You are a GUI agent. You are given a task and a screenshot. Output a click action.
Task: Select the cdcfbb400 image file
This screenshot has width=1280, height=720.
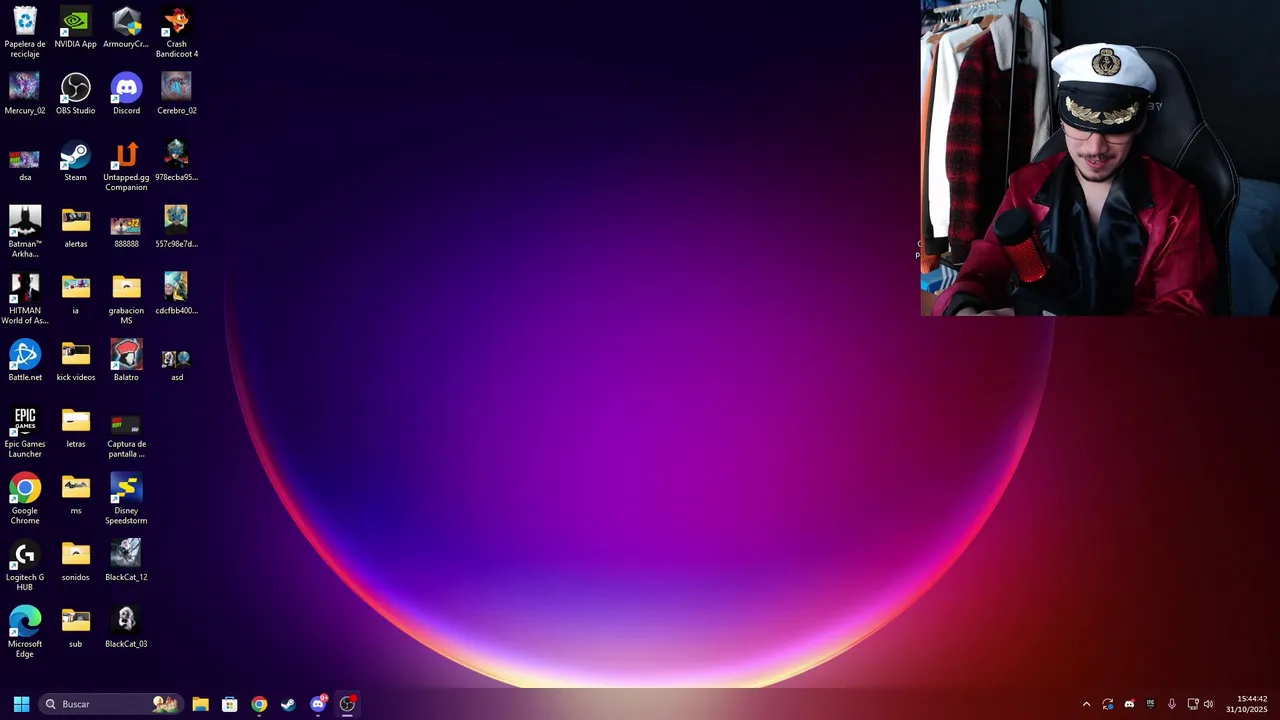(177, 294)
